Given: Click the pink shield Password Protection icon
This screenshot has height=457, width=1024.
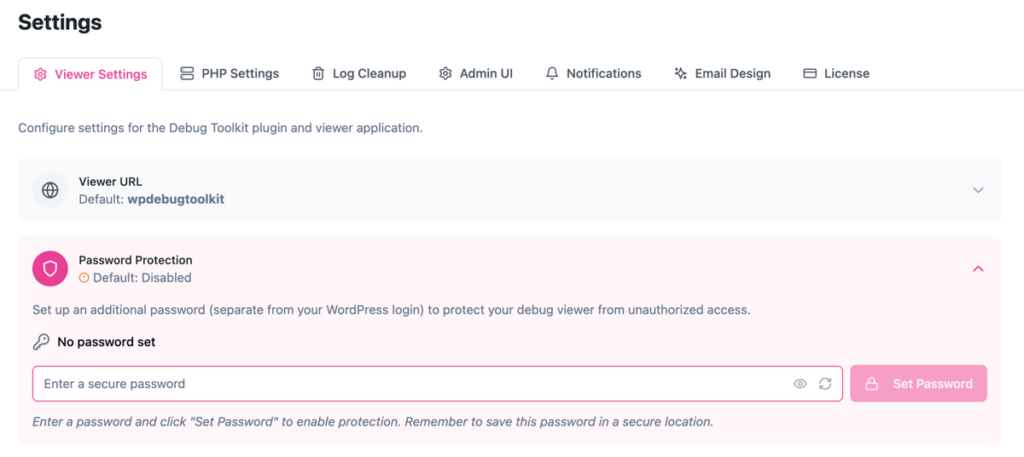Looking at the screenshot, I should 50,268.
